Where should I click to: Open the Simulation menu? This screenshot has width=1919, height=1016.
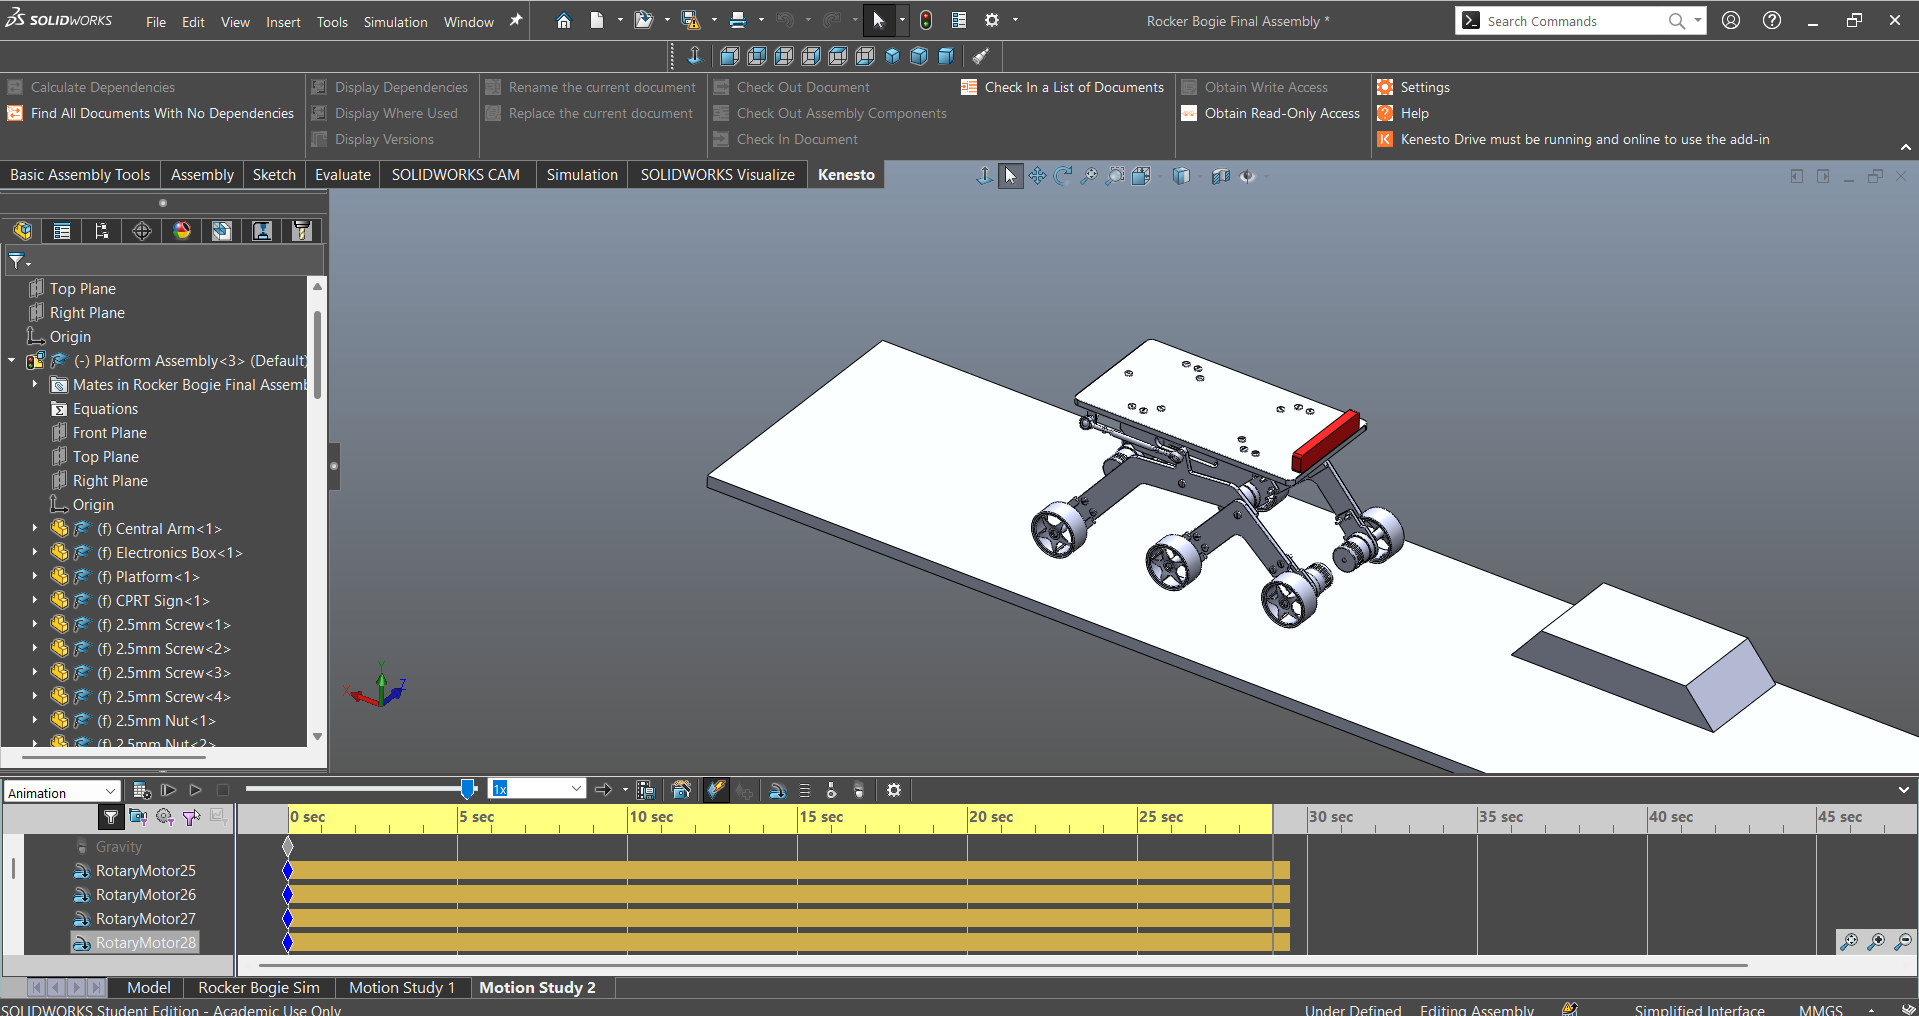[395, 21]
